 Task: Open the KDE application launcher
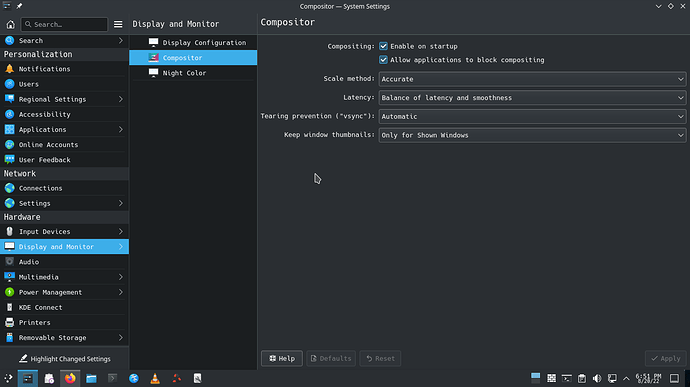click(8, 378)
